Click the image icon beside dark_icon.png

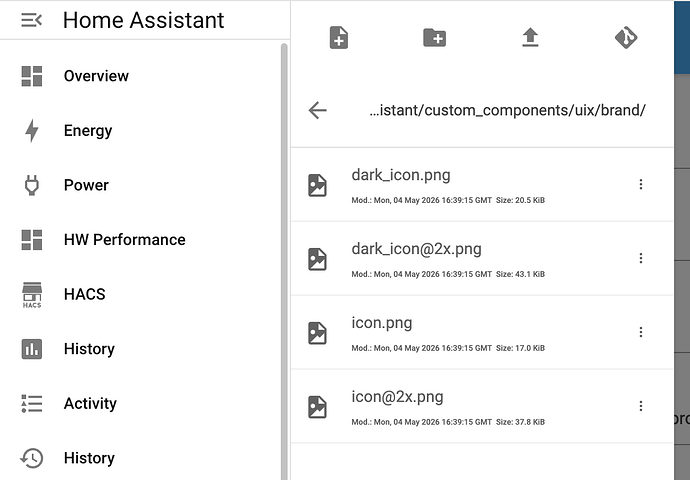pos(317,185)
